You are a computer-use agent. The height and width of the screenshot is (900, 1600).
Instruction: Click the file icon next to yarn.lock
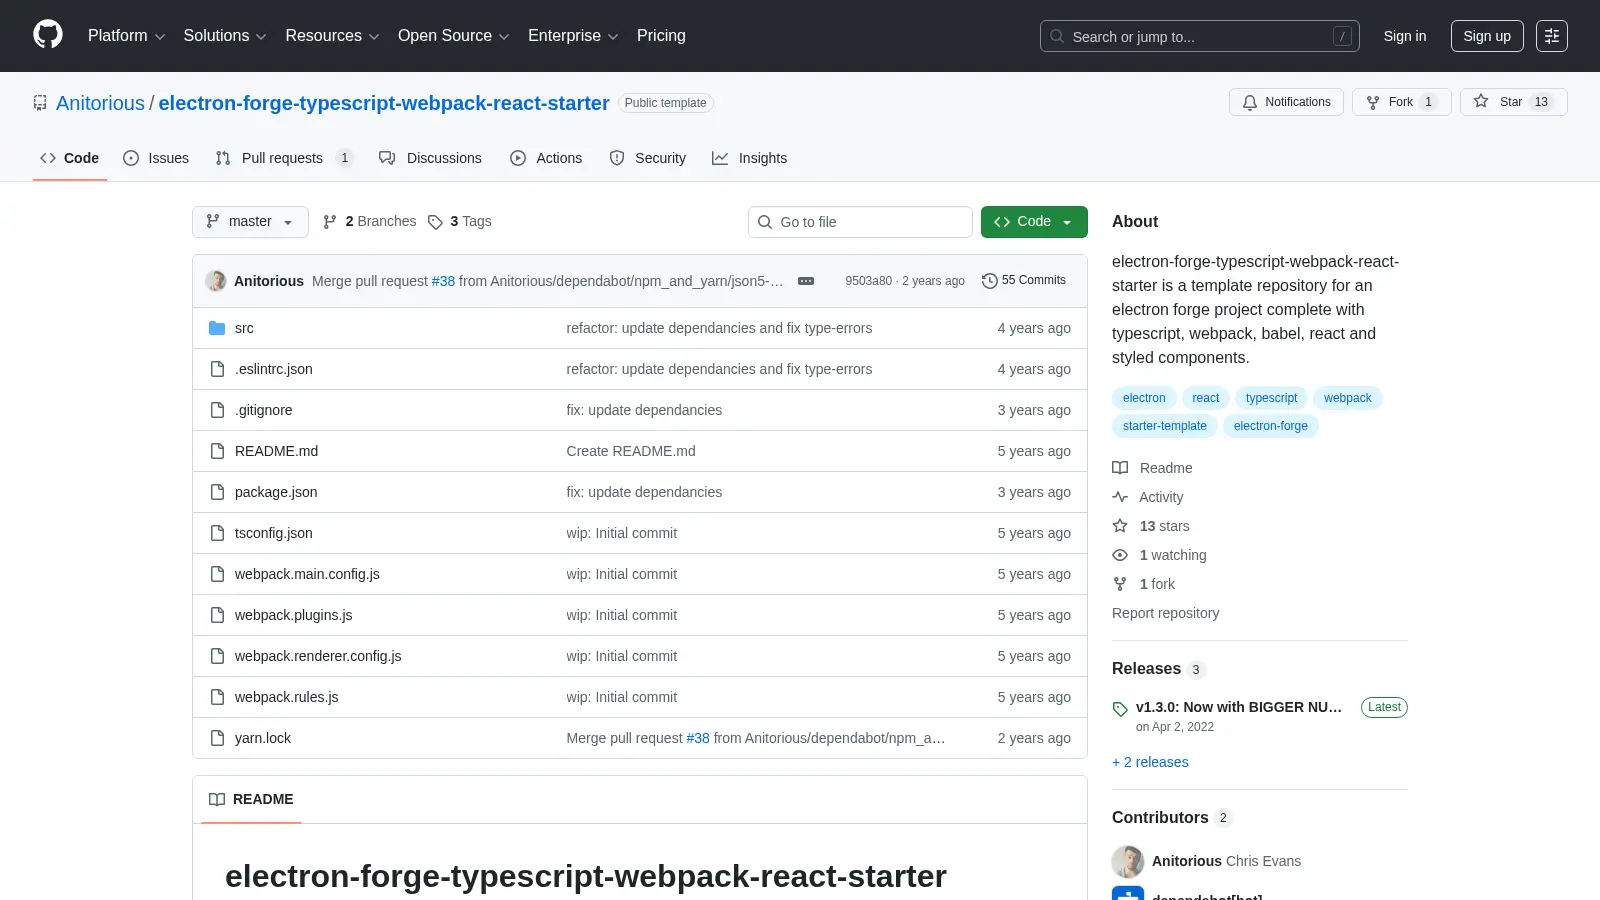pyautogui.click(x=217, y=738)
